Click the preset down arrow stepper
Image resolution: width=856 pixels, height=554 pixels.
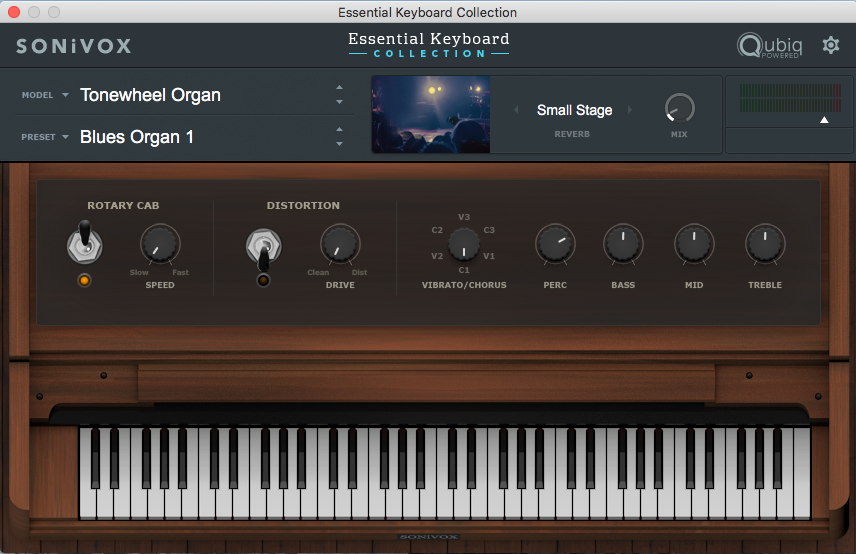click(339, 144)
